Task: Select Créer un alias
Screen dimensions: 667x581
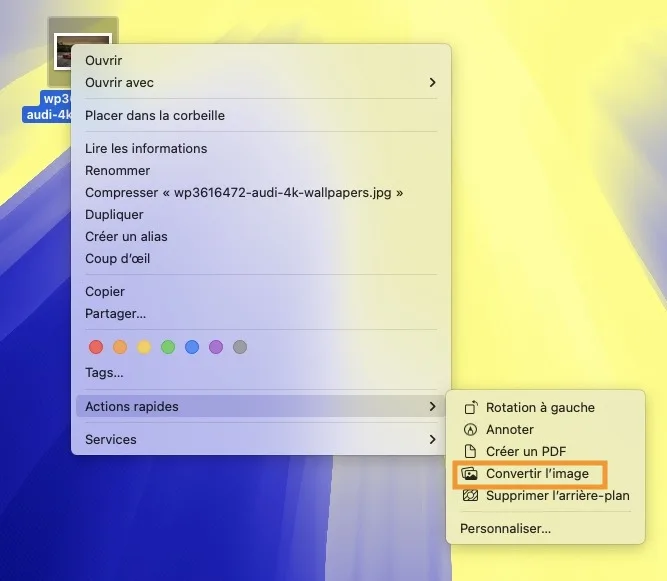Action: tap(261, 236)
